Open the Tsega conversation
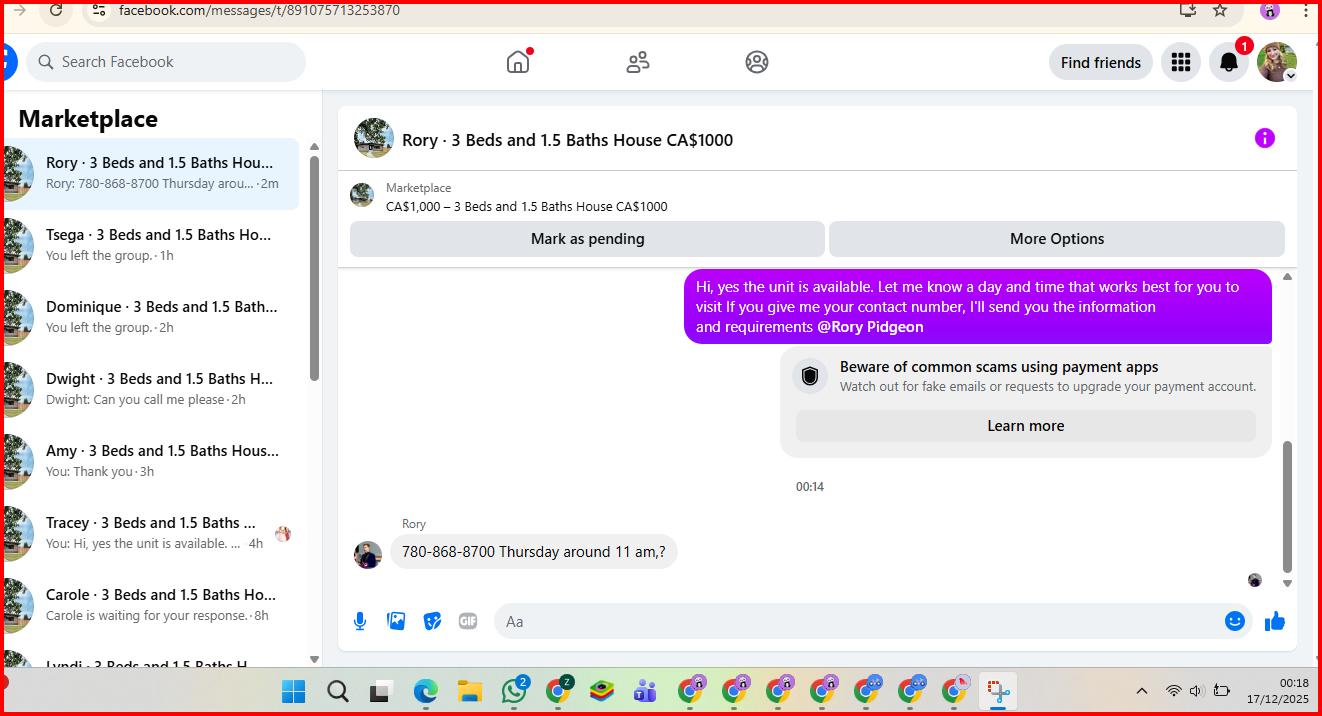This screenshot has width=1322, height=716. 152,246
